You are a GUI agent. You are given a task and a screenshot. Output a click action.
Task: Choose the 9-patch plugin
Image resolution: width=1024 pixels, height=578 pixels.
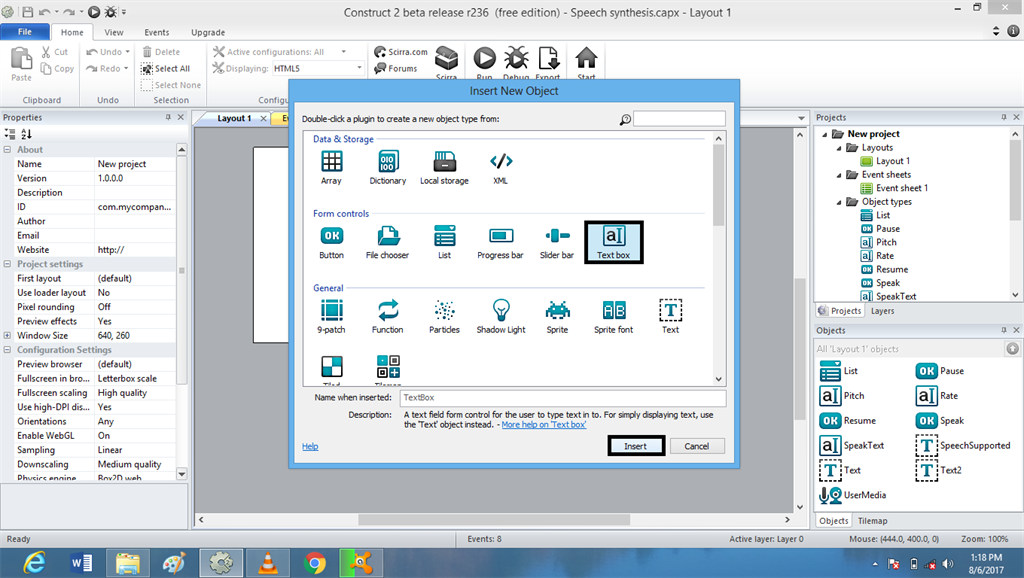[331, 317]
